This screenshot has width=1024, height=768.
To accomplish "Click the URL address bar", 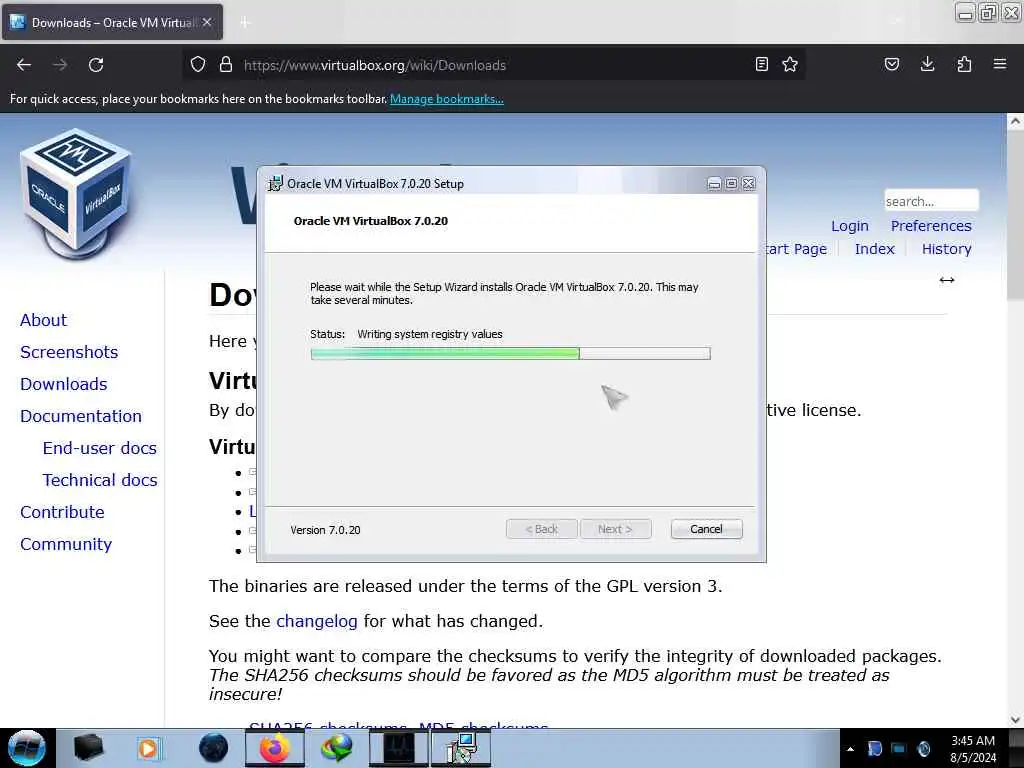I will click(x=493, y=65).
